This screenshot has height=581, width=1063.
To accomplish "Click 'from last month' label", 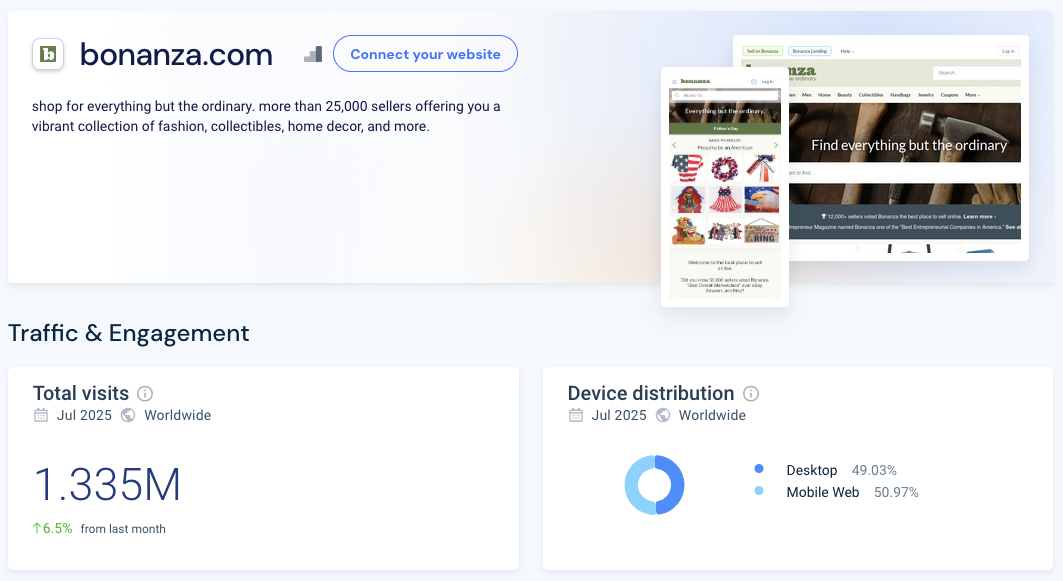I will pos(123,529).
